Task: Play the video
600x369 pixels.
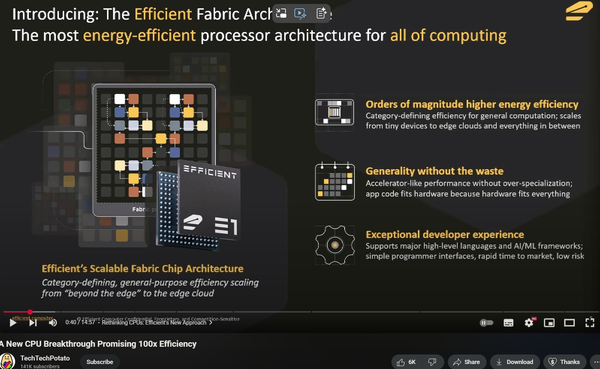Action: [x=13, y=323]
